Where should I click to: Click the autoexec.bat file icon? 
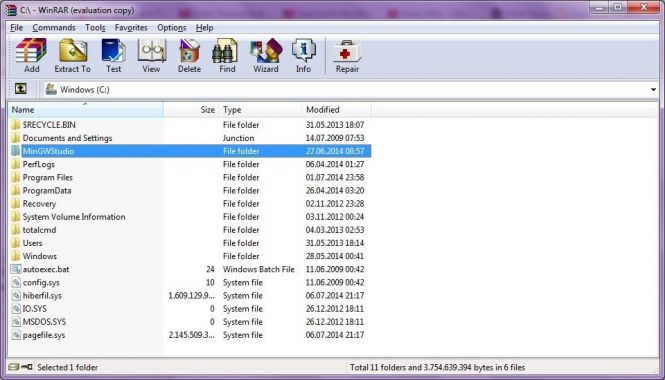click(16, 269)
